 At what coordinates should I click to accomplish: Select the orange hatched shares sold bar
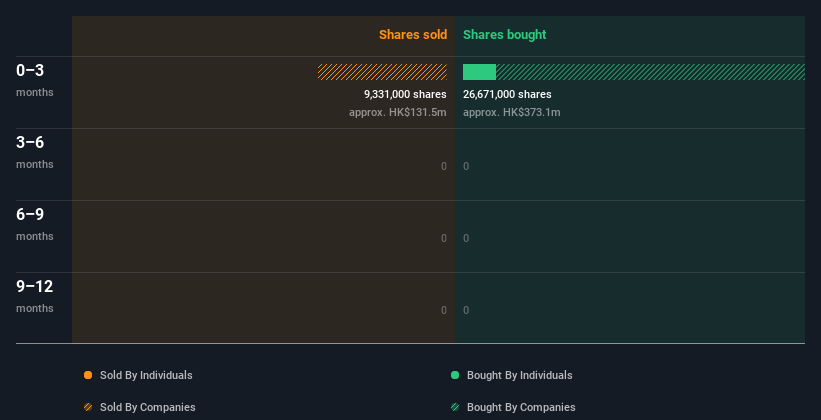coord(382,72)
